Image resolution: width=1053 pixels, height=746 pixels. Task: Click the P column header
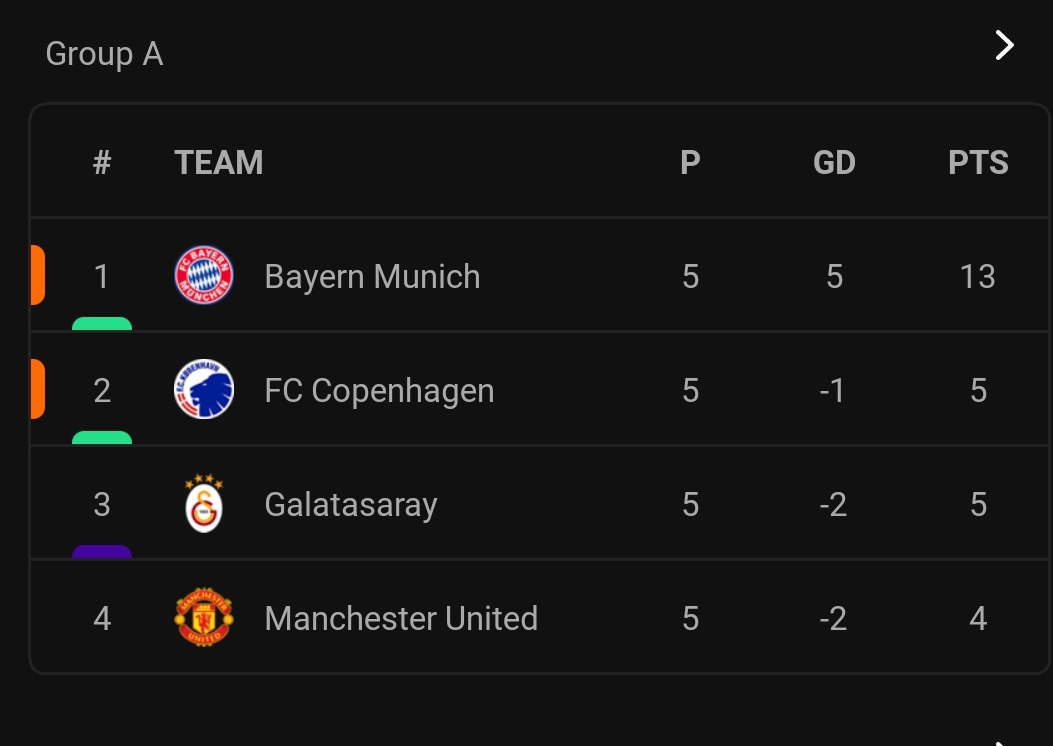690,162
